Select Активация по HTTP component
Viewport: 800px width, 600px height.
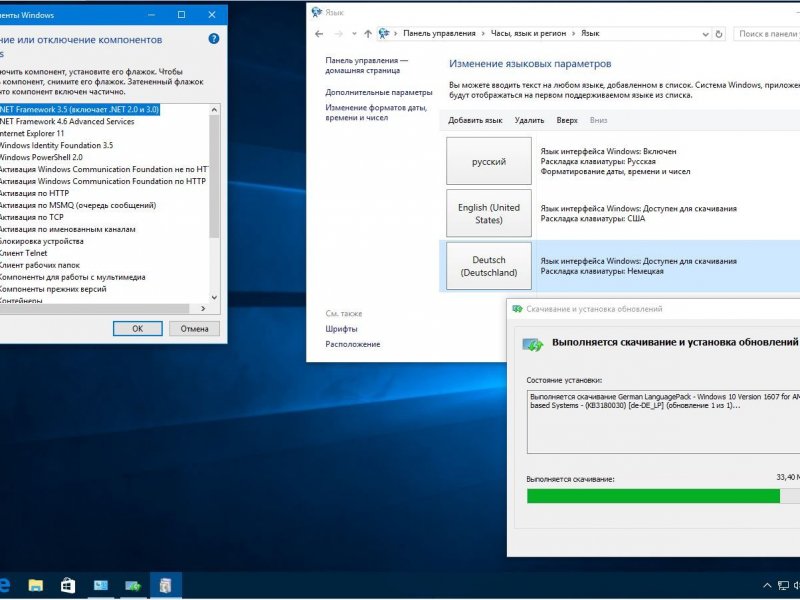coord(34,193)
